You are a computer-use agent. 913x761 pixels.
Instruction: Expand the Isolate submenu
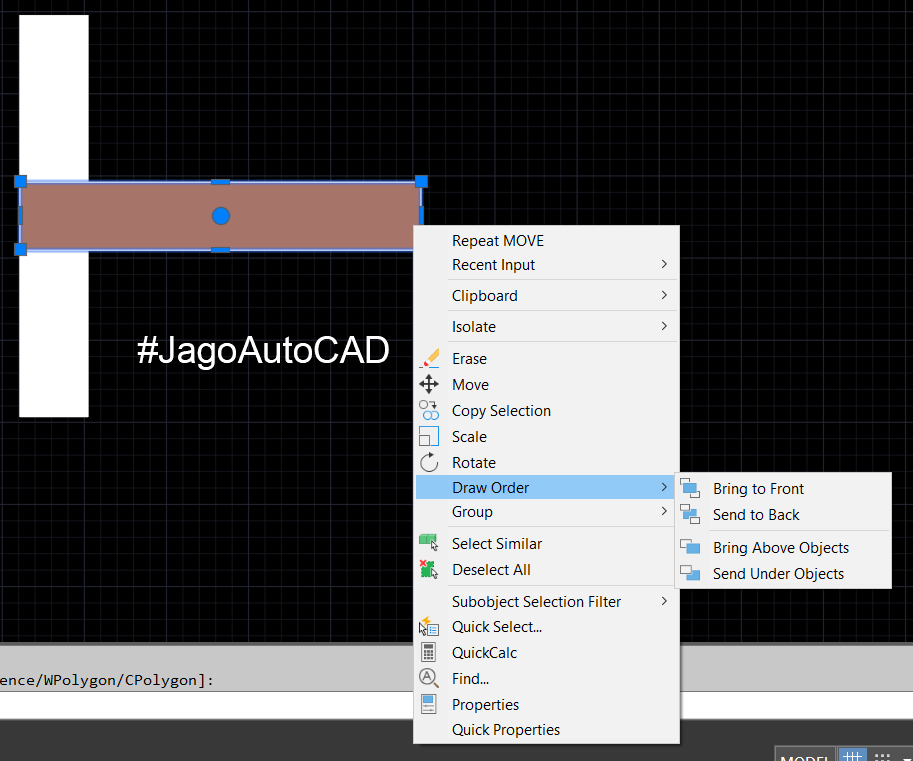point(473,326)
